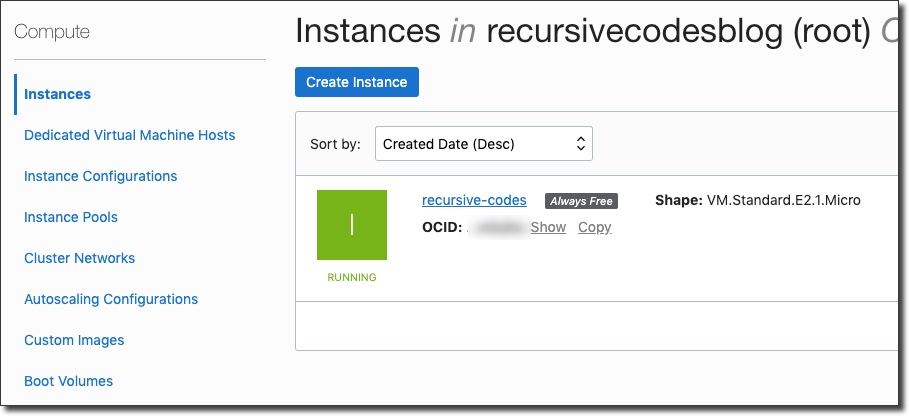Open Instance Configurations page
The image size is (909, 416).
(100, 176)
